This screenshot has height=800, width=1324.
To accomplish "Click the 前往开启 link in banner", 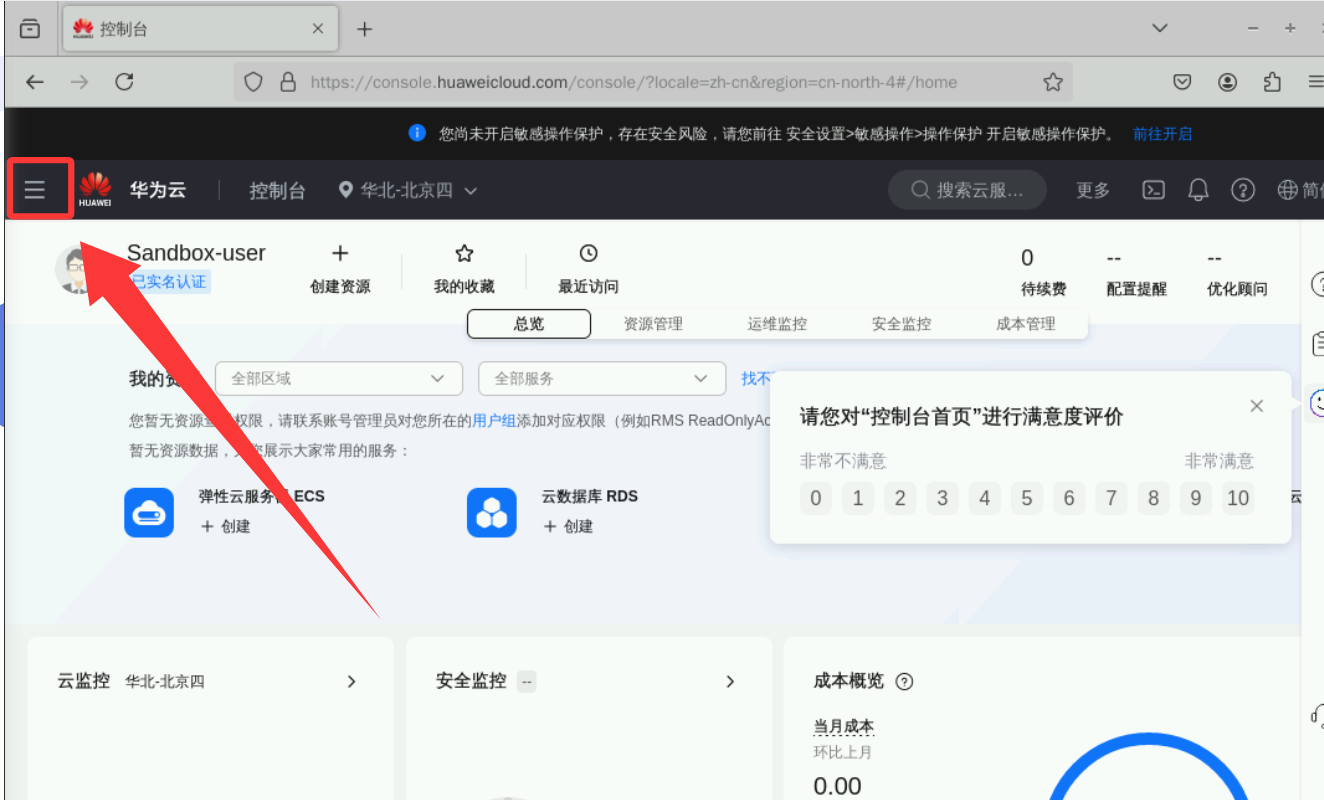I will (x=1162, y=134).
